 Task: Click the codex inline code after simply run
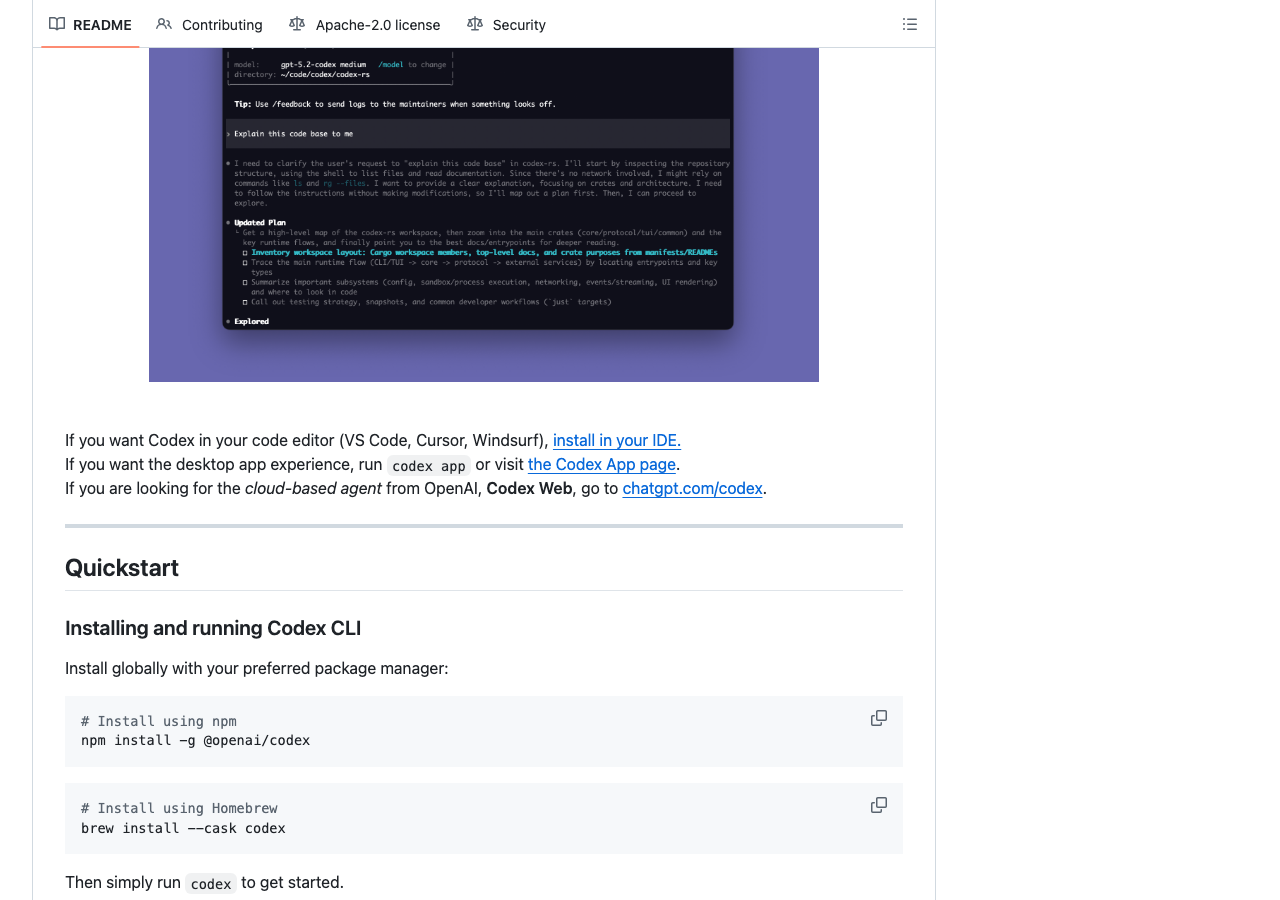(x=210, y=883)
